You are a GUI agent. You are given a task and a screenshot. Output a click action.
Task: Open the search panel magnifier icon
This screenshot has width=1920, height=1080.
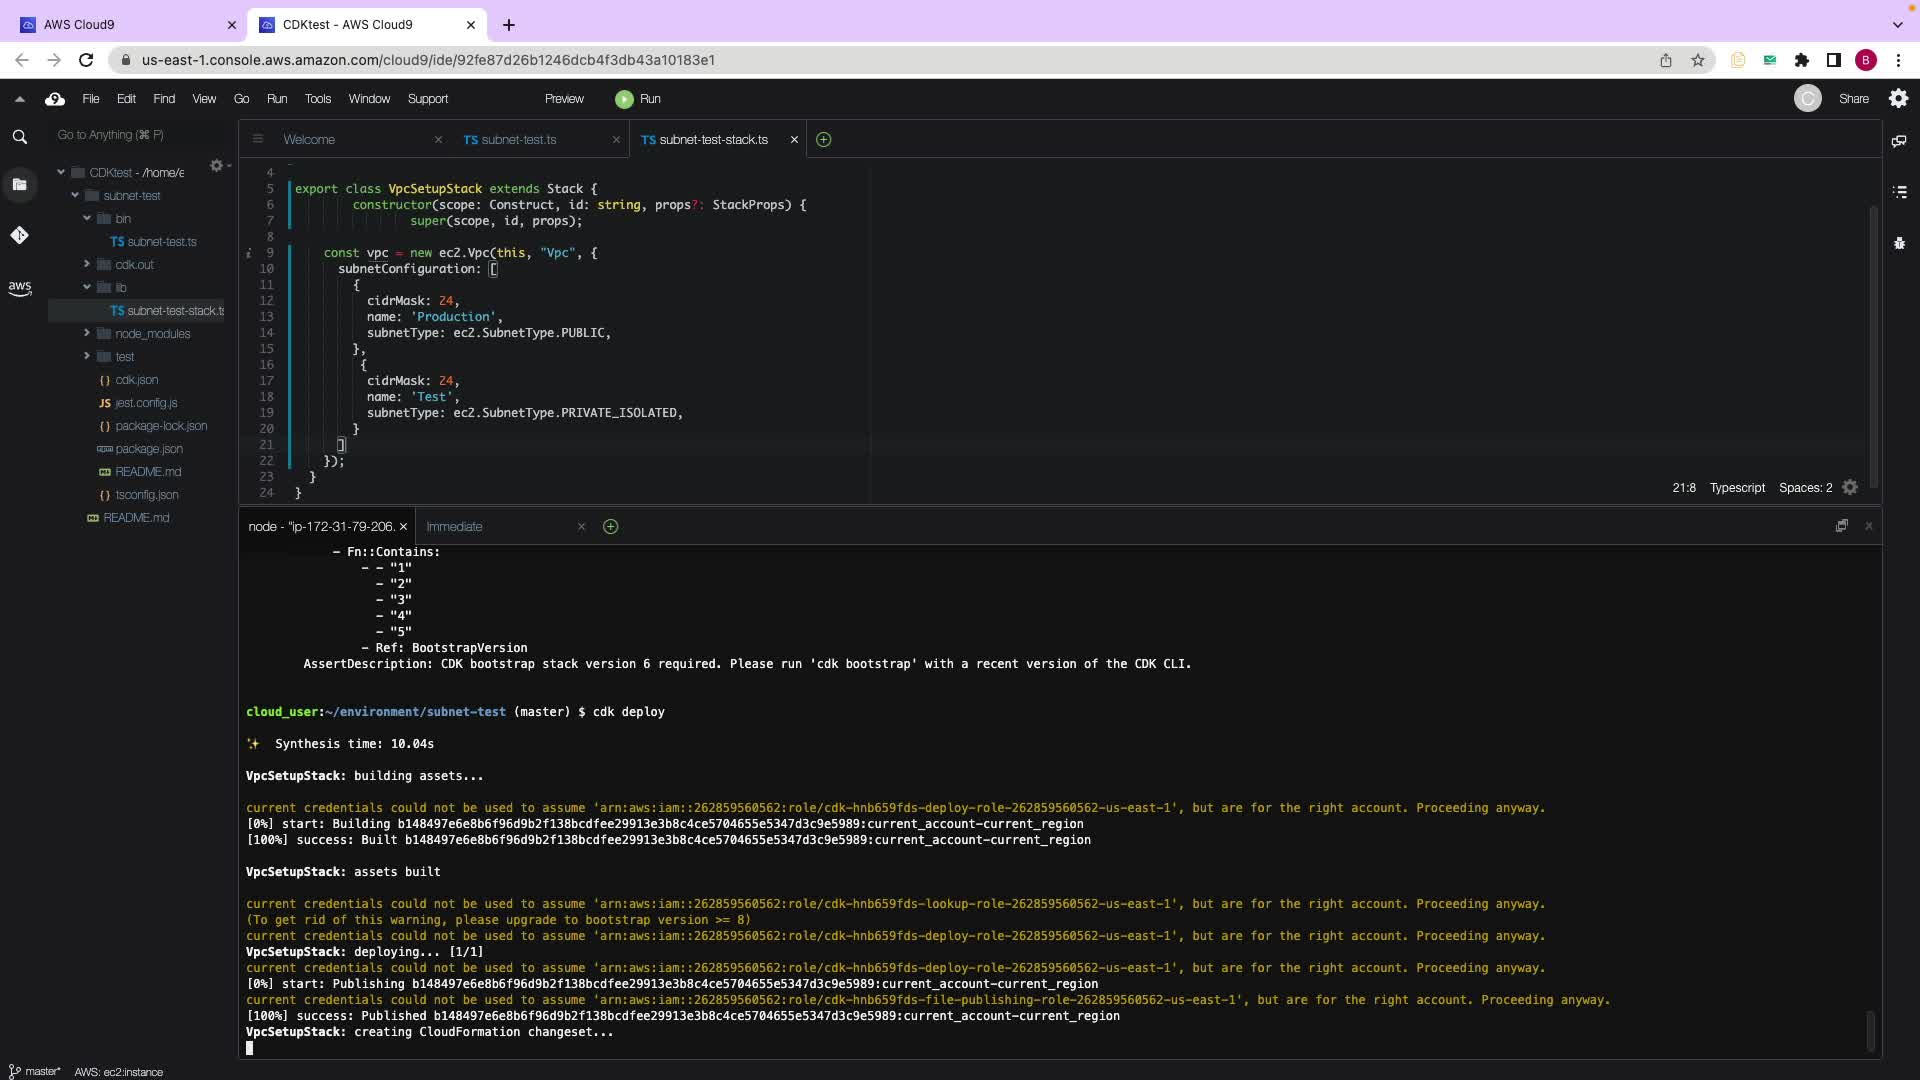click(x=19, y=137)
